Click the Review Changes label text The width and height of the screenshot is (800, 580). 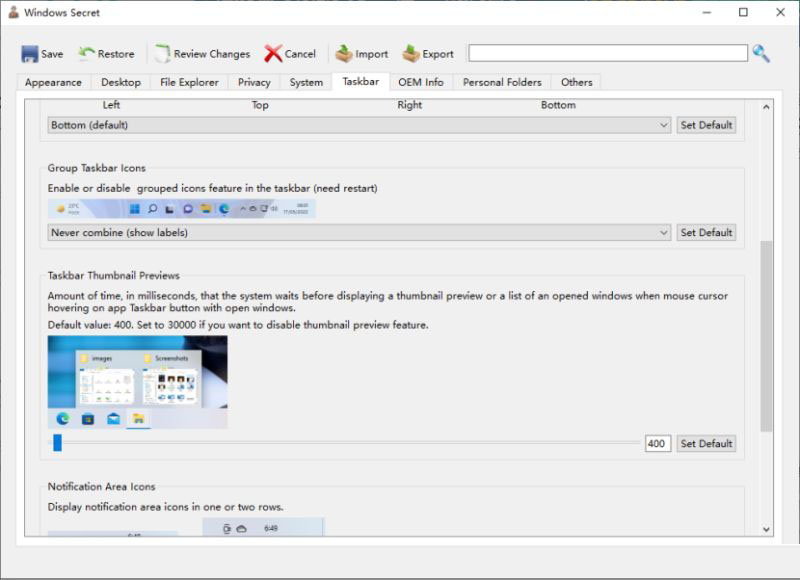tap(212, 54)
